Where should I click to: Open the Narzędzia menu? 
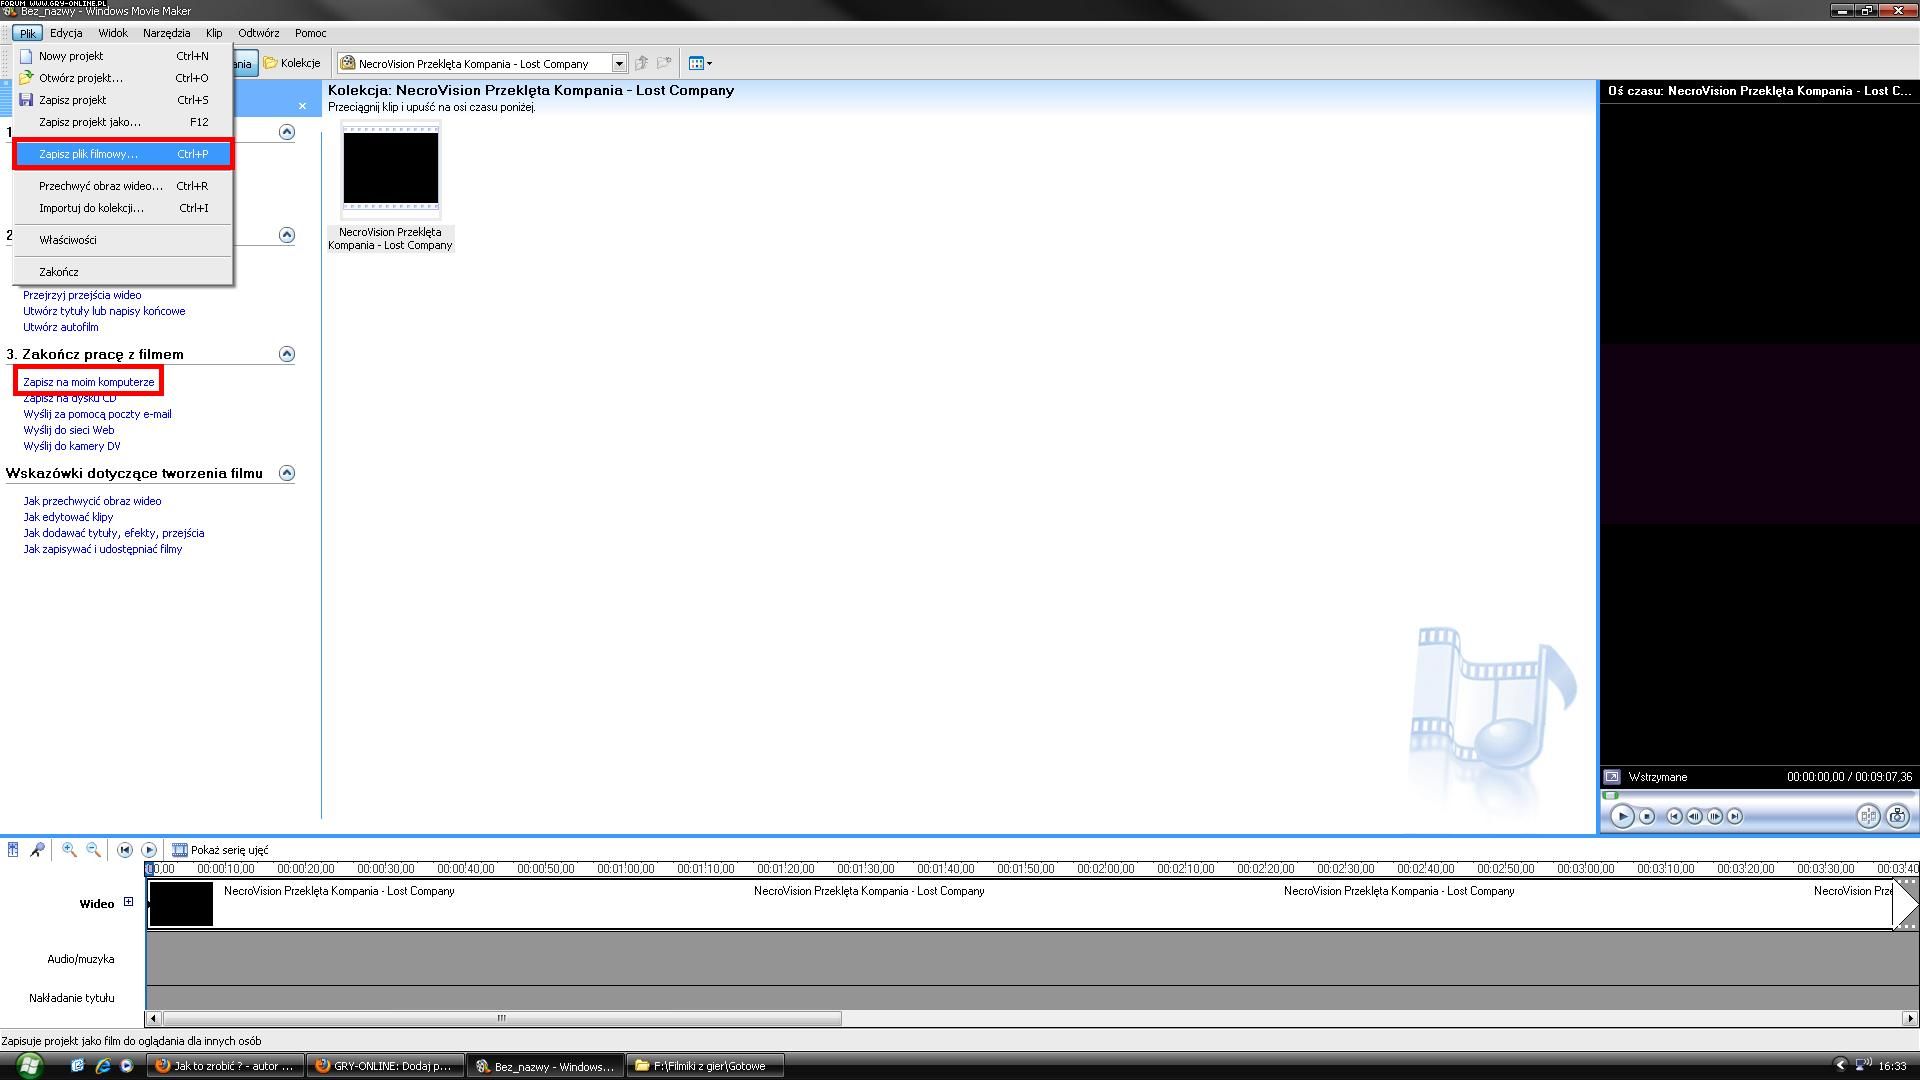(166, 33)
